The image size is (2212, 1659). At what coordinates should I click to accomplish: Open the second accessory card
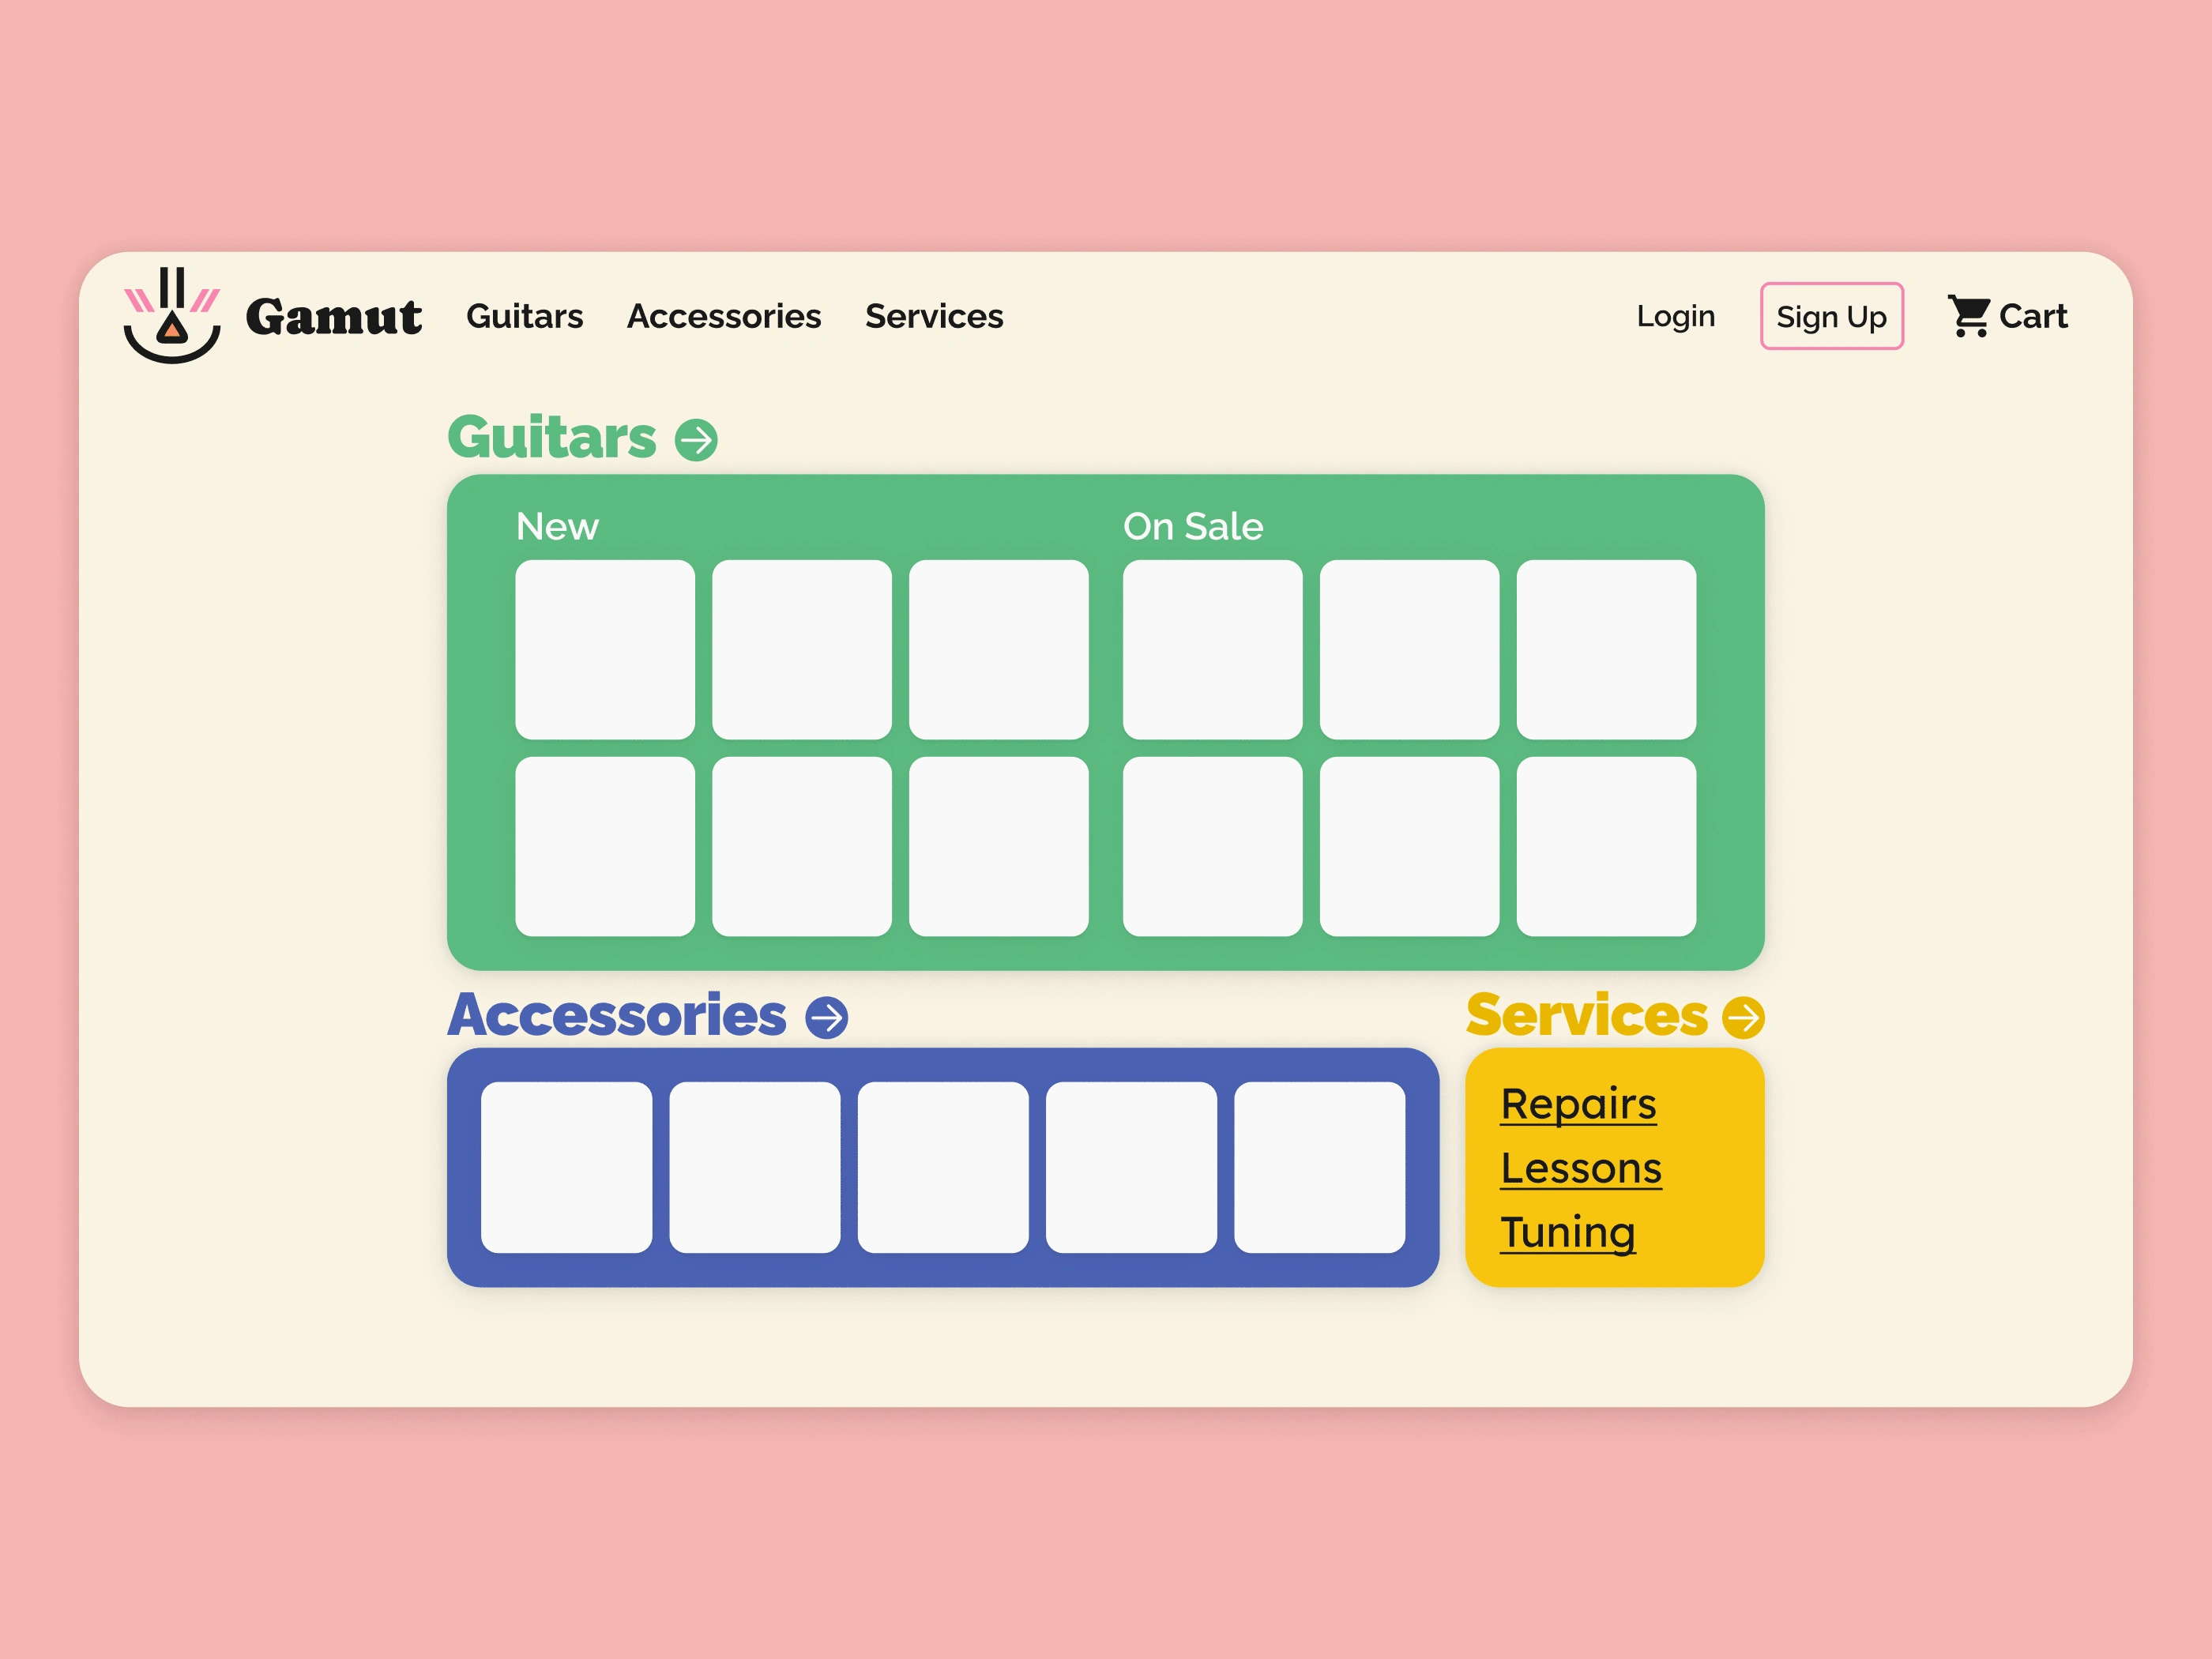click(755, 1168)
